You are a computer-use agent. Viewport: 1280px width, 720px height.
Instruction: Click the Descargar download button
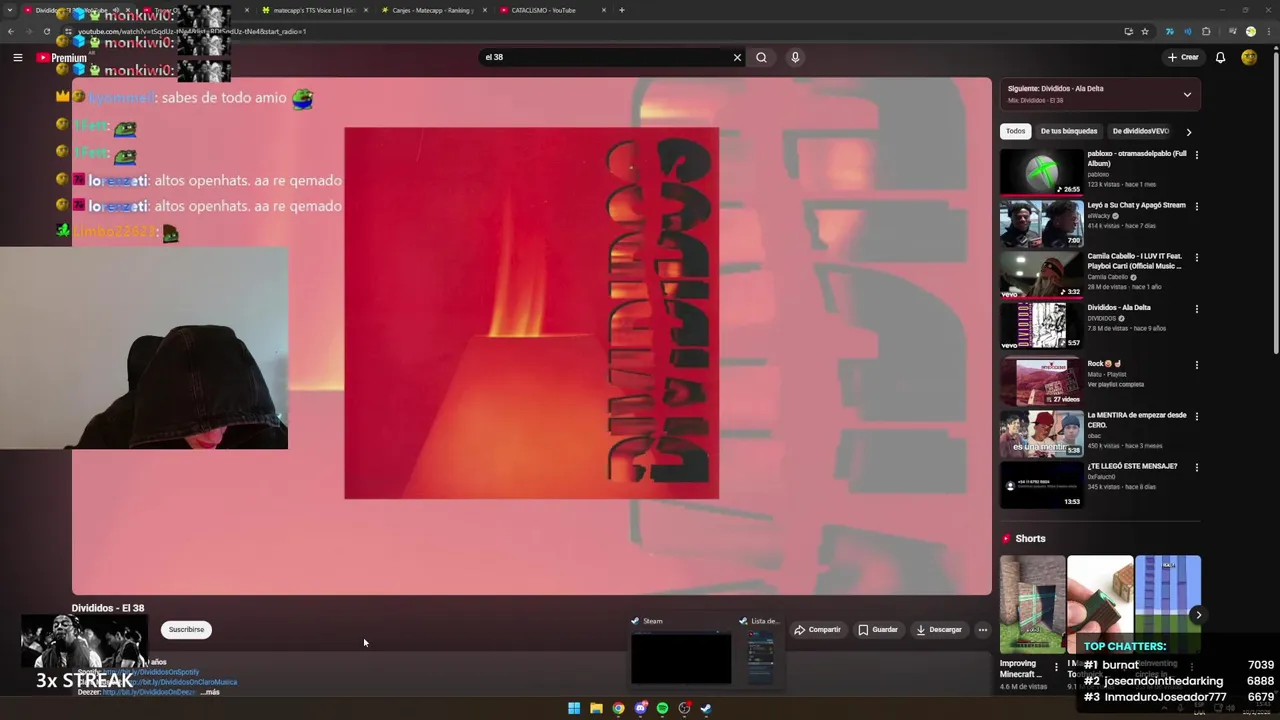point(939,630)
